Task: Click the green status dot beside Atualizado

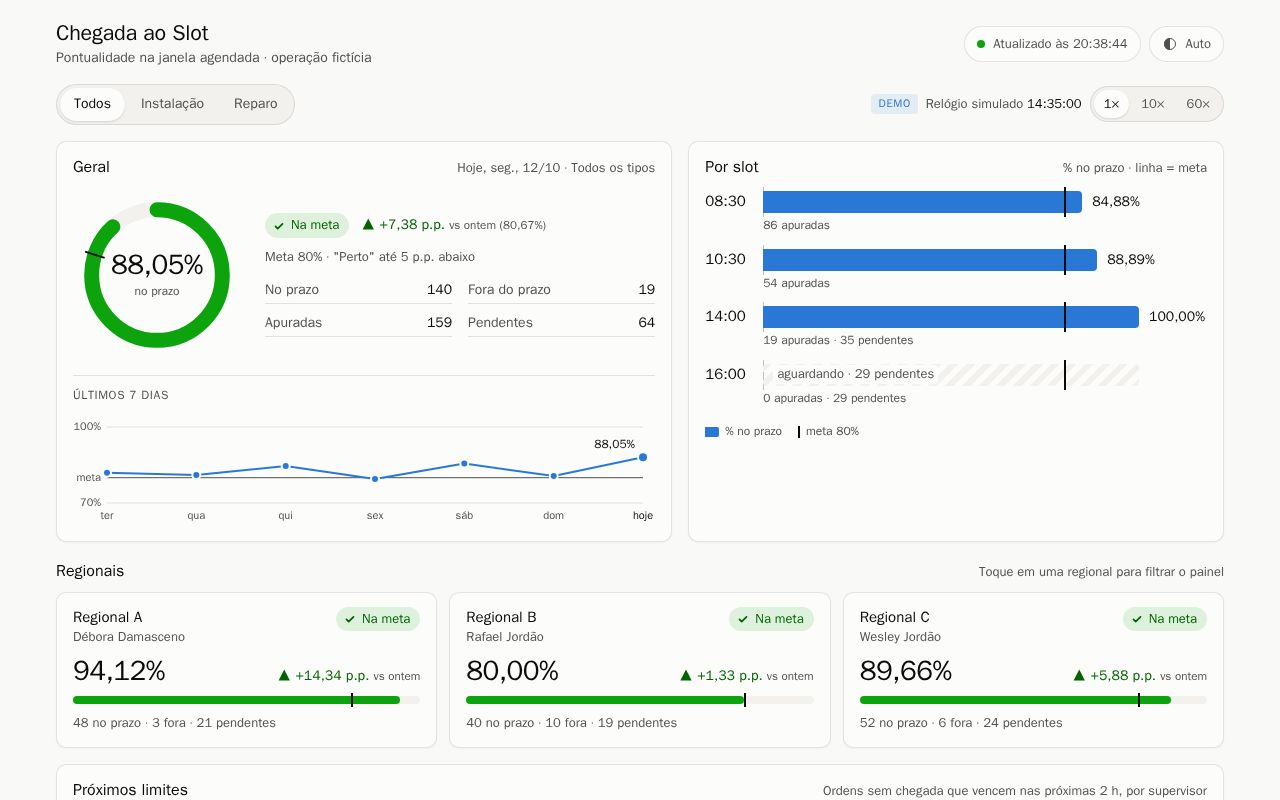Action: point(981,44)
